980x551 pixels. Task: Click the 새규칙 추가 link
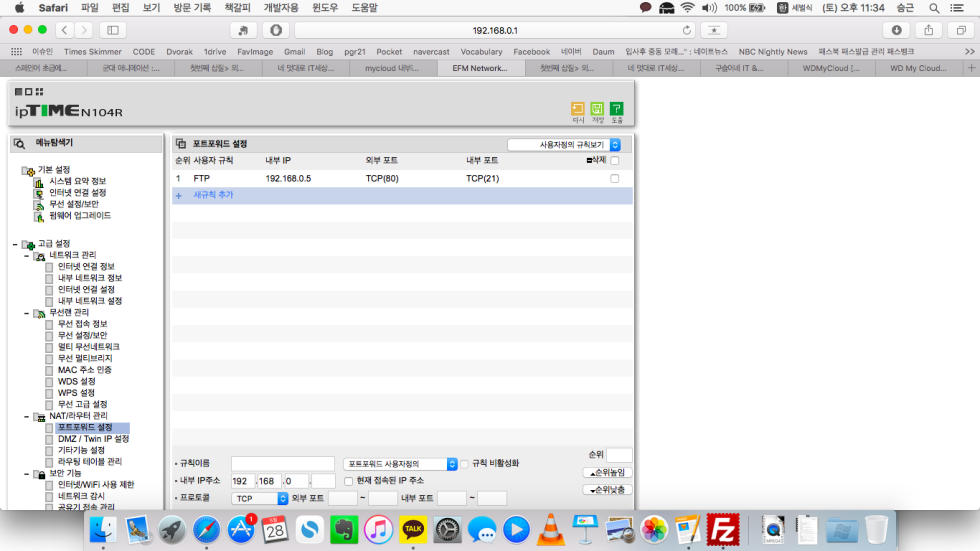(213, 195)
